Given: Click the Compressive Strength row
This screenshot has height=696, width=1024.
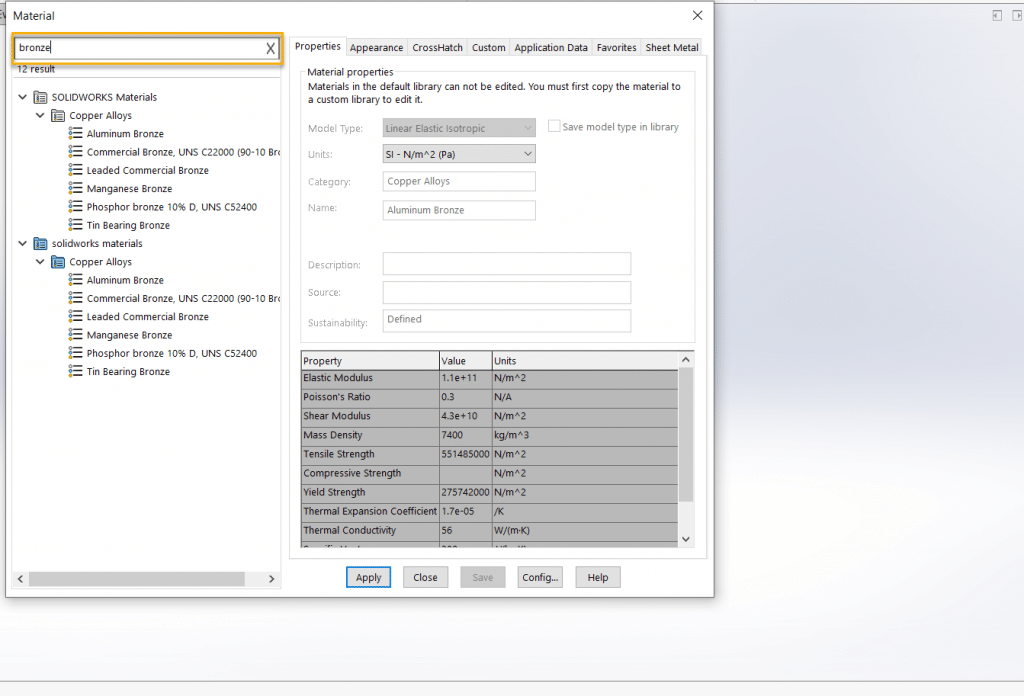Looking at the screenshot, I should (x=490, y=473).
